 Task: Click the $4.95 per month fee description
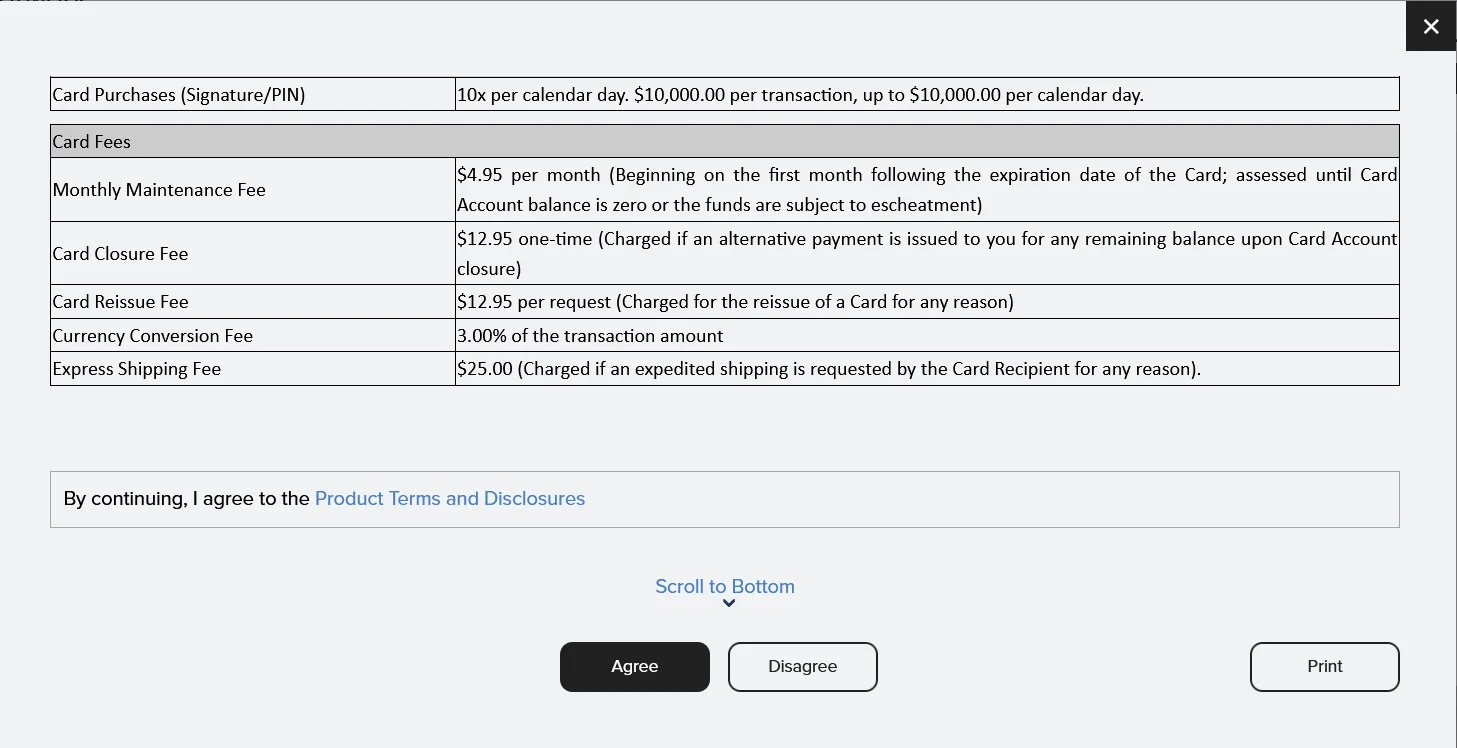coord(926,189)
